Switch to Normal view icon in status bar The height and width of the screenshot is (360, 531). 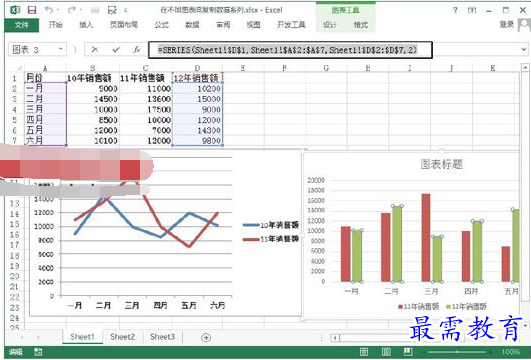(x=364, y=352)
